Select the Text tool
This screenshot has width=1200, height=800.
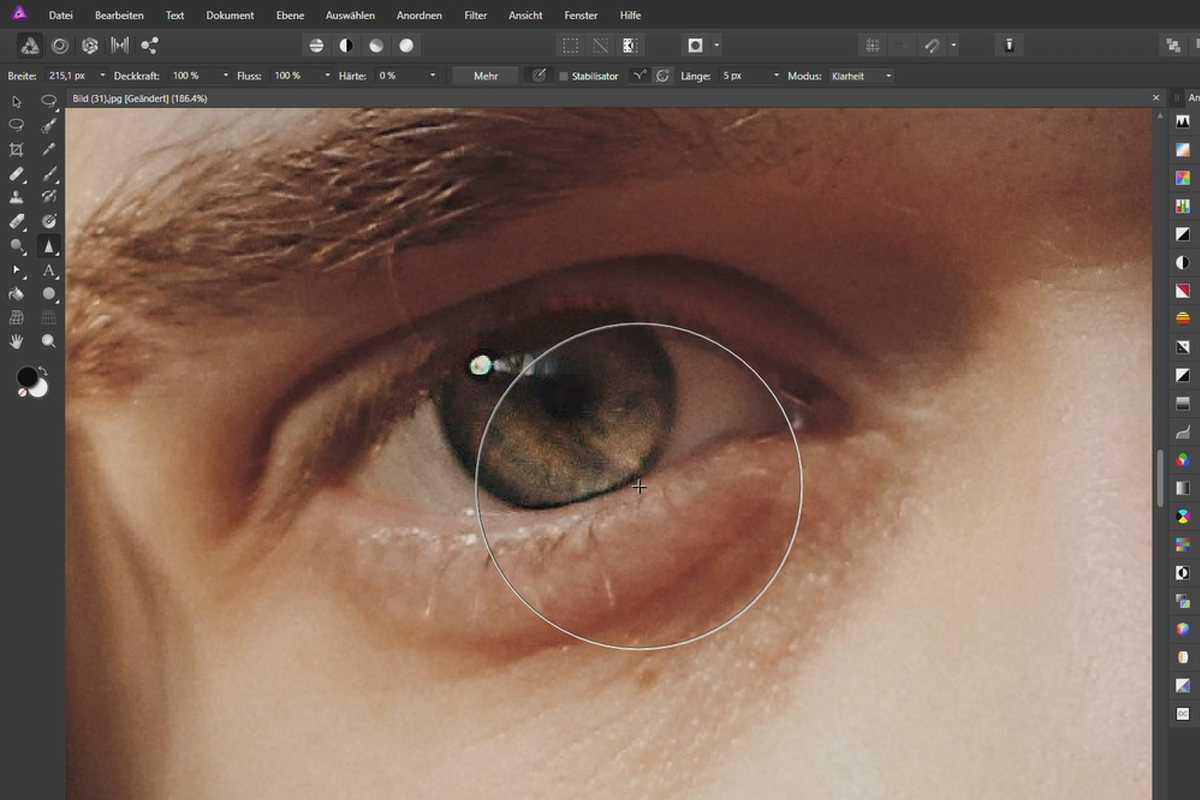pyautogui.click(x=48, y=270)
